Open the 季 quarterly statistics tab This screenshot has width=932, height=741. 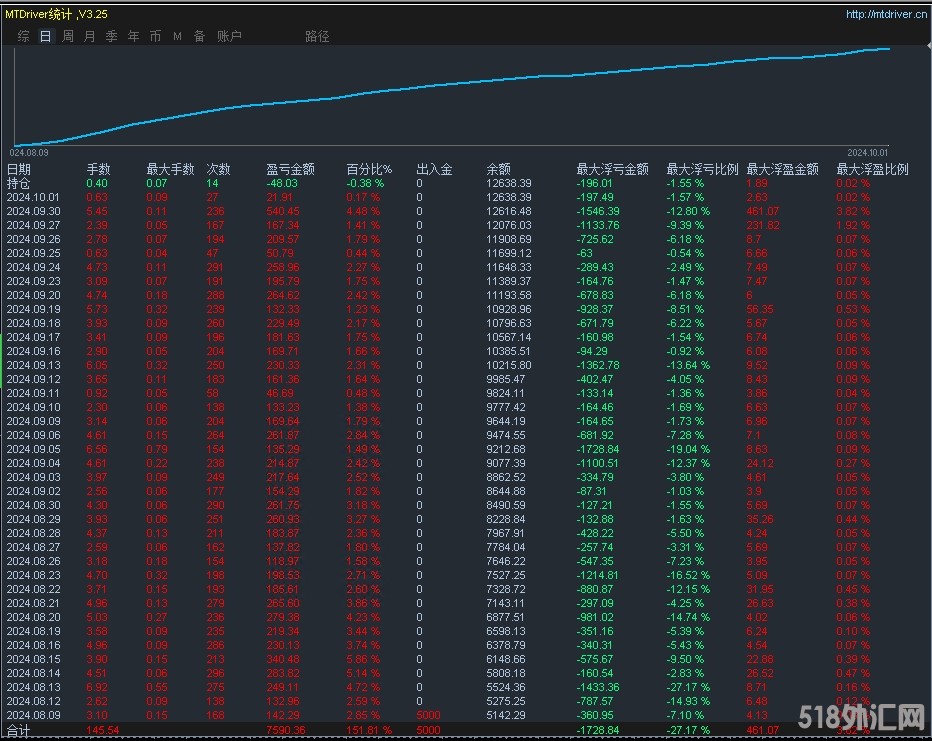point(111,36)
